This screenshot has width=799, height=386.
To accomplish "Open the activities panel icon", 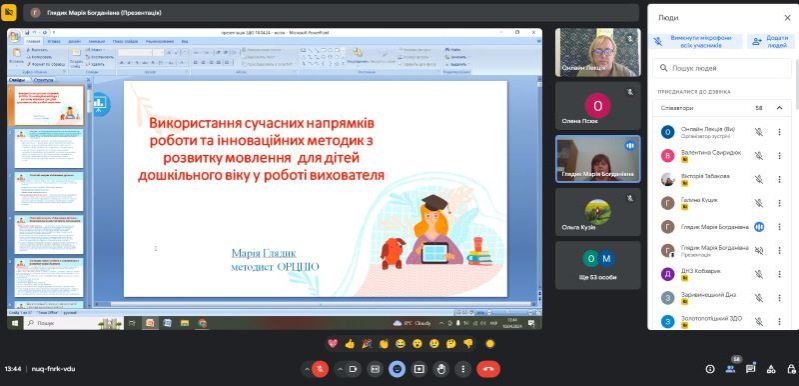I will (771, 369).
